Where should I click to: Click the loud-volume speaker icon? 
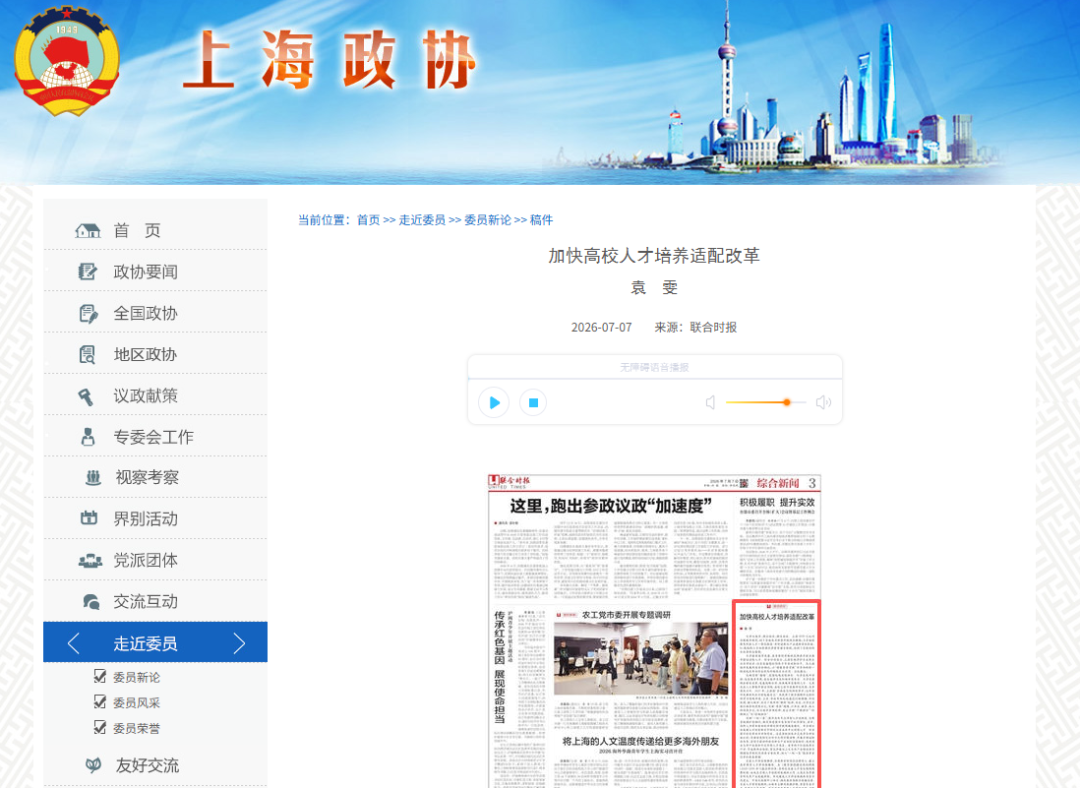click(x=823, y=402)
